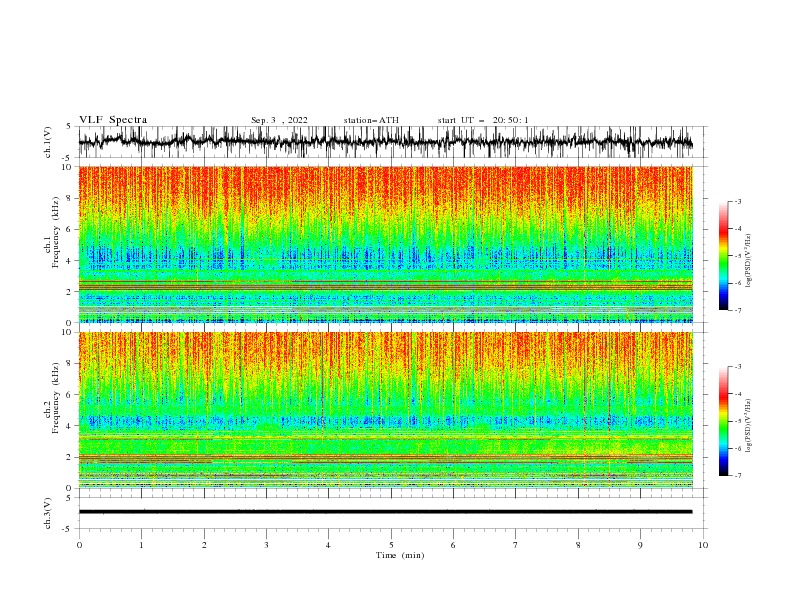The height and width of the screenshot is (612, 792).
Task: Click inside the ch.1 spectrogram panel
Action: [x=386, y=244]
